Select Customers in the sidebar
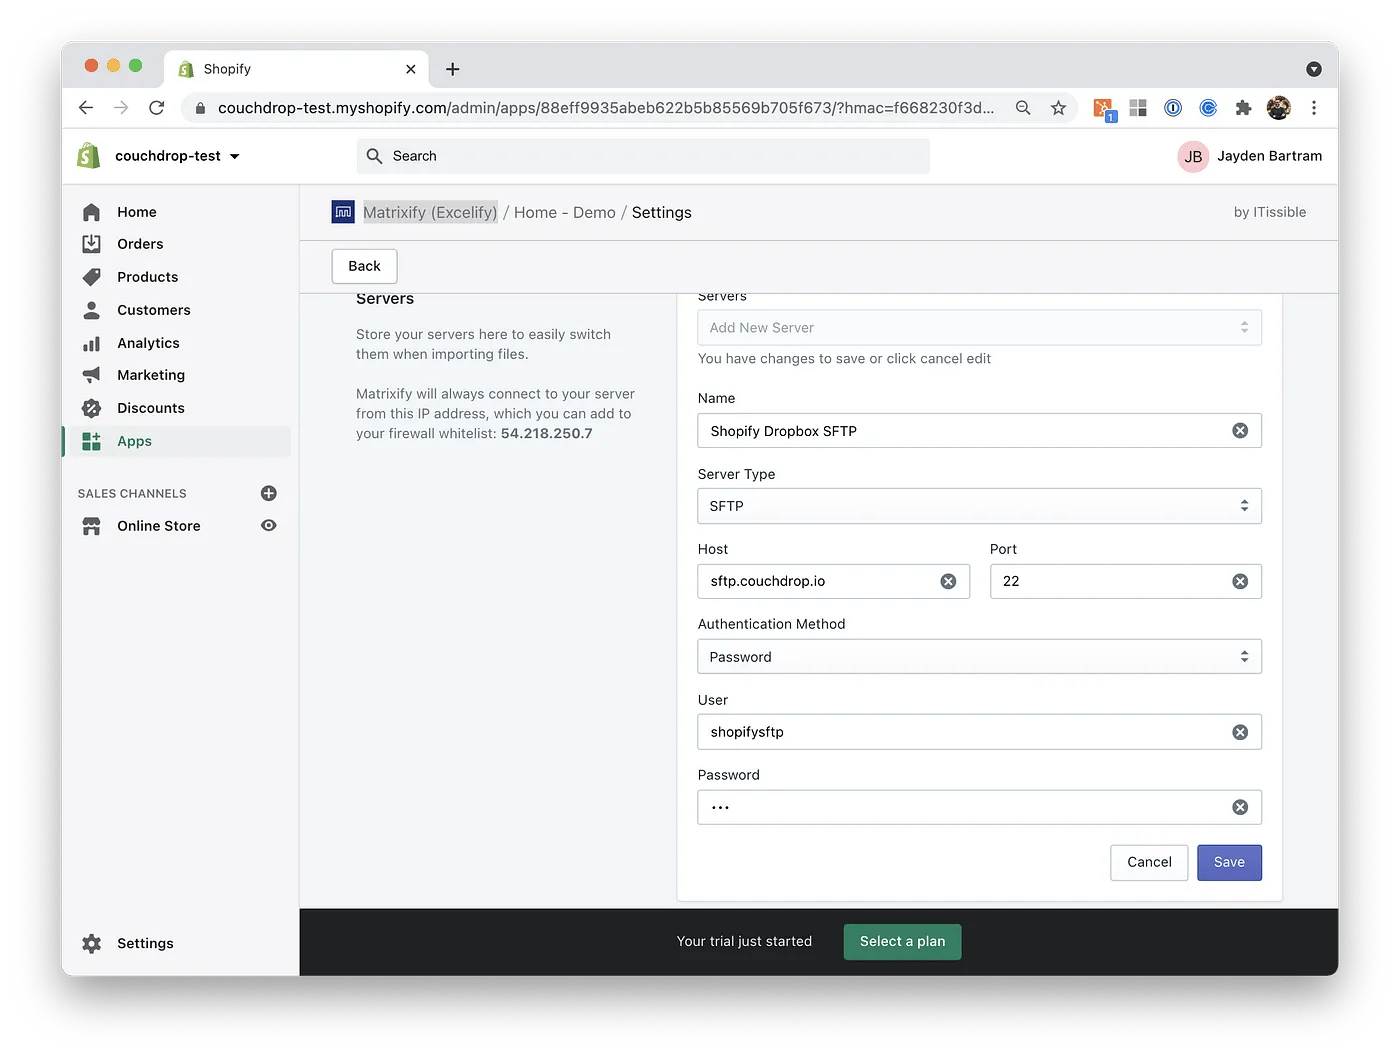Screen dimensions: 1400x1057 (152, 310)
